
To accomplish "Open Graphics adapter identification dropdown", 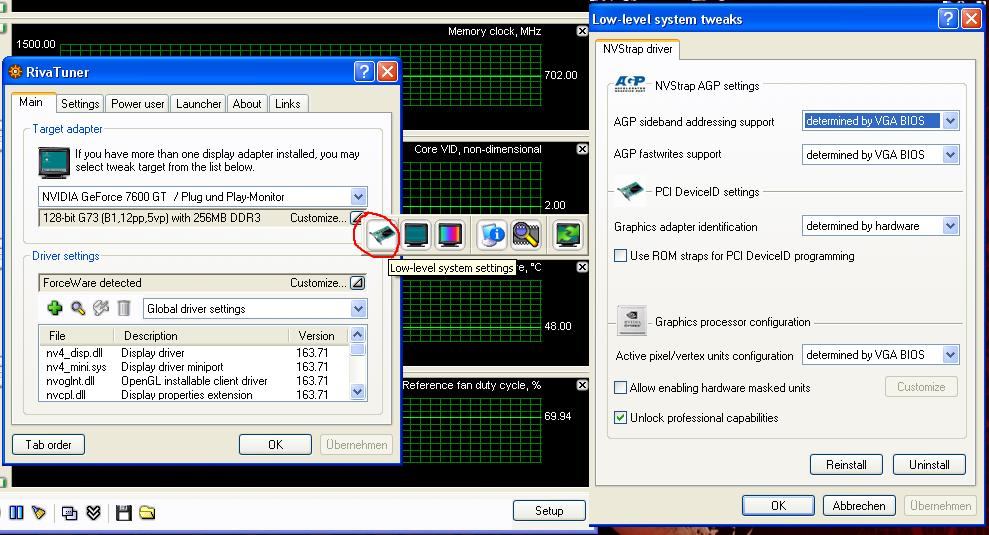I will pos(951,226).
